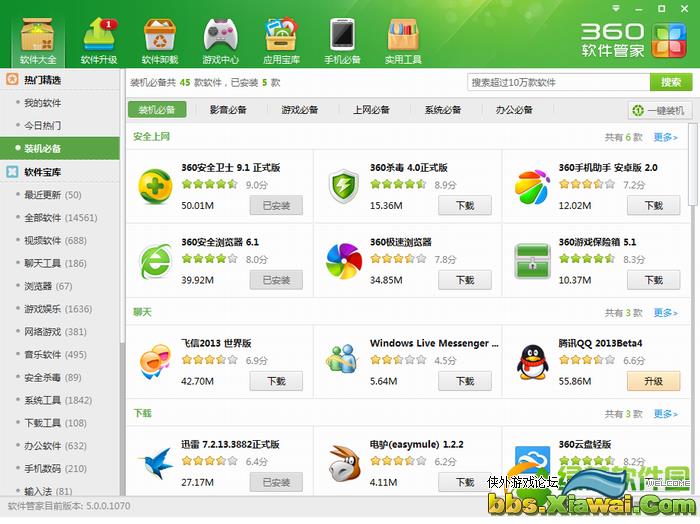Click the 飞信2013 chat bubbles icon
700x524 pixels.
click(x=155, y=362)
